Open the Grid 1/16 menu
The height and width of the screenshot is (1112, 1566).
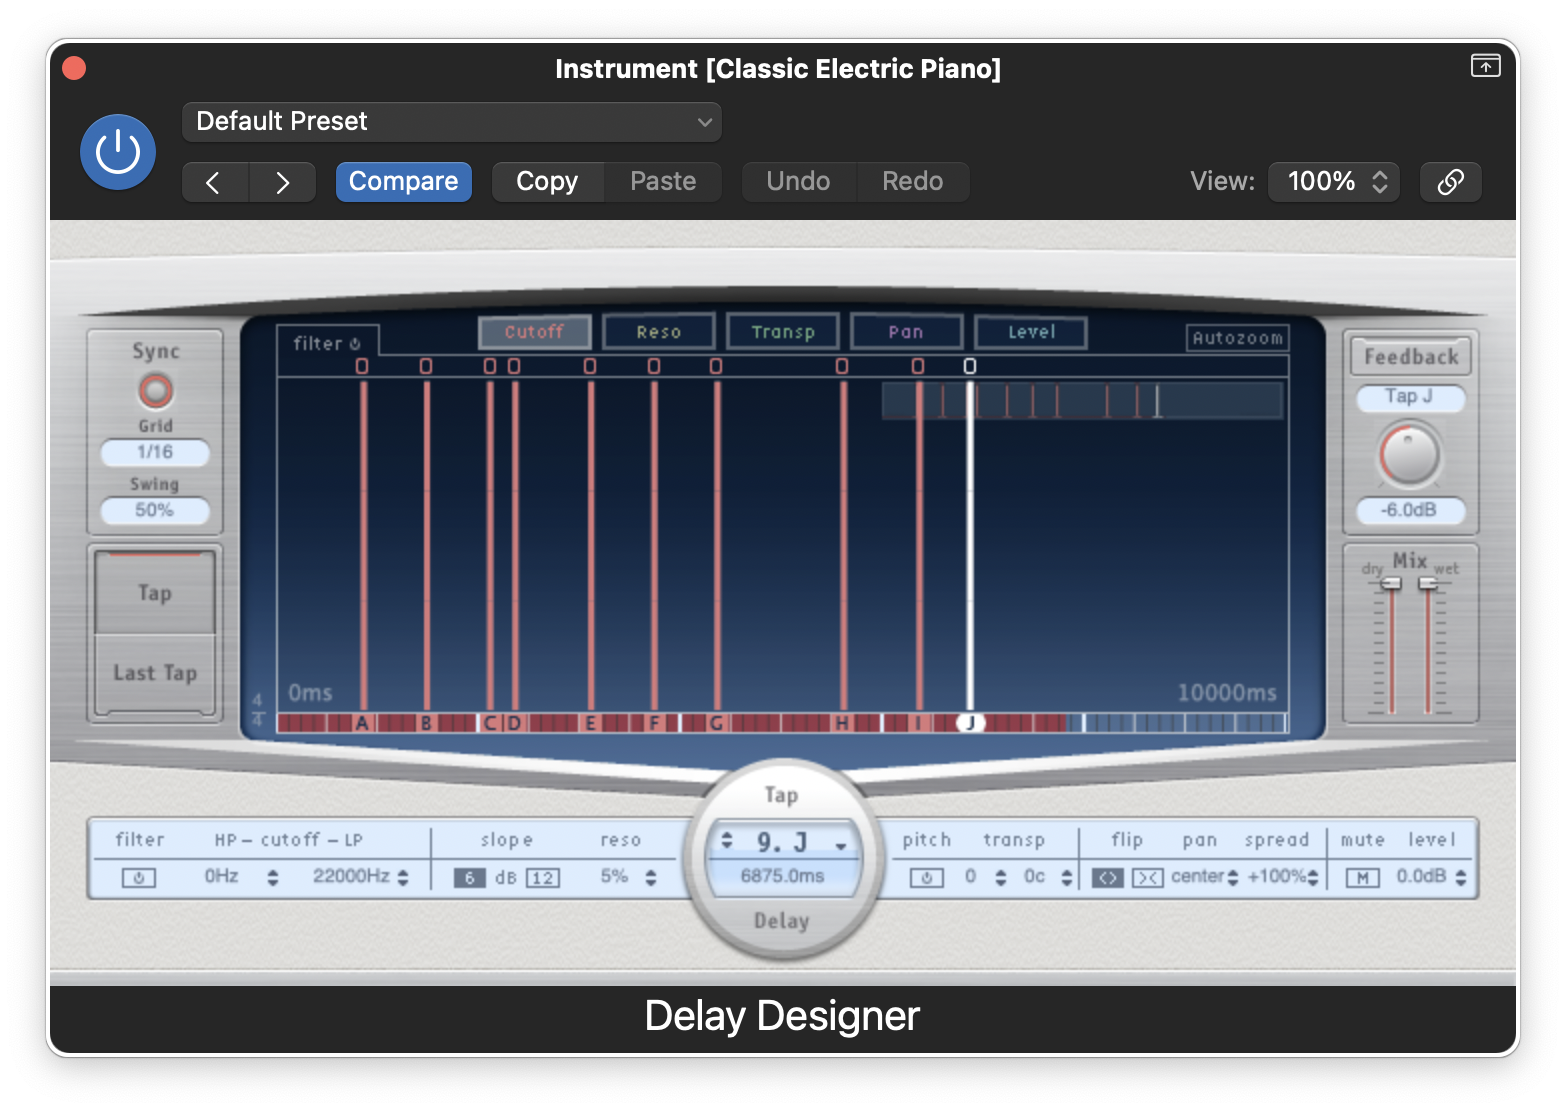click(155, 452)
